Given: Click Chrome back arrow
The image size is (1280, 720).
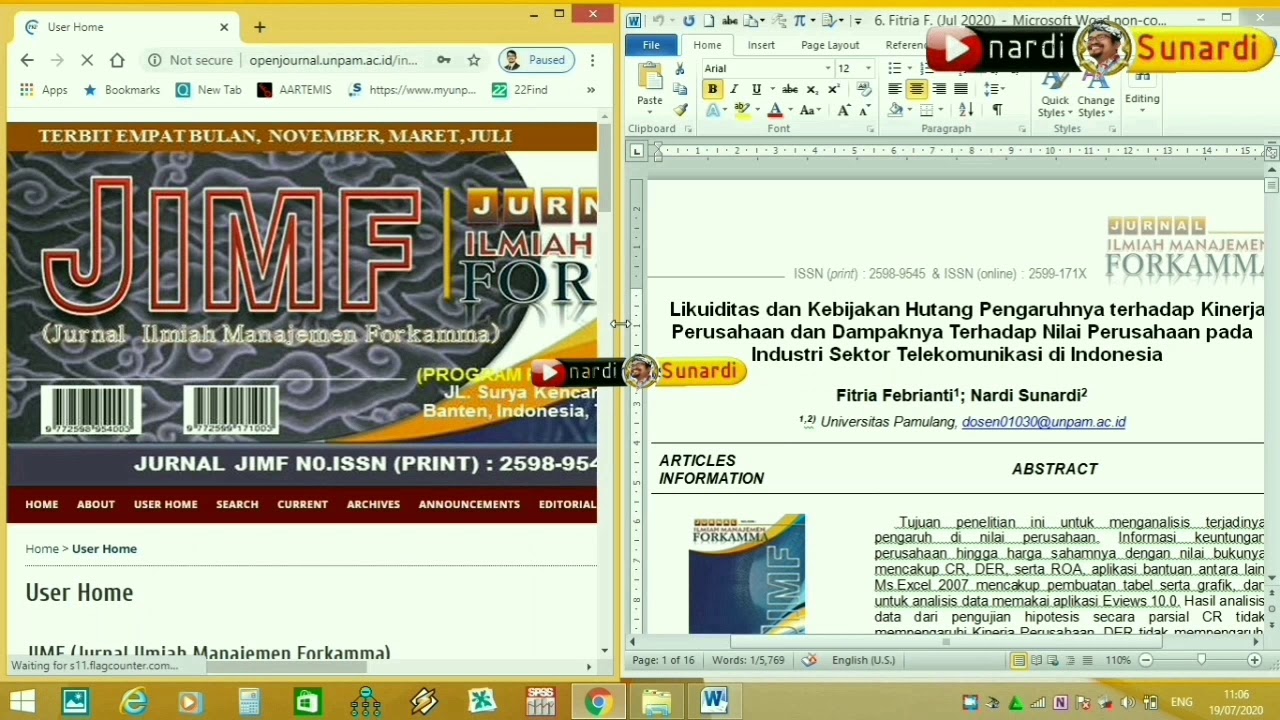Looking at the screenshot, I should click(x=27, y=60).
